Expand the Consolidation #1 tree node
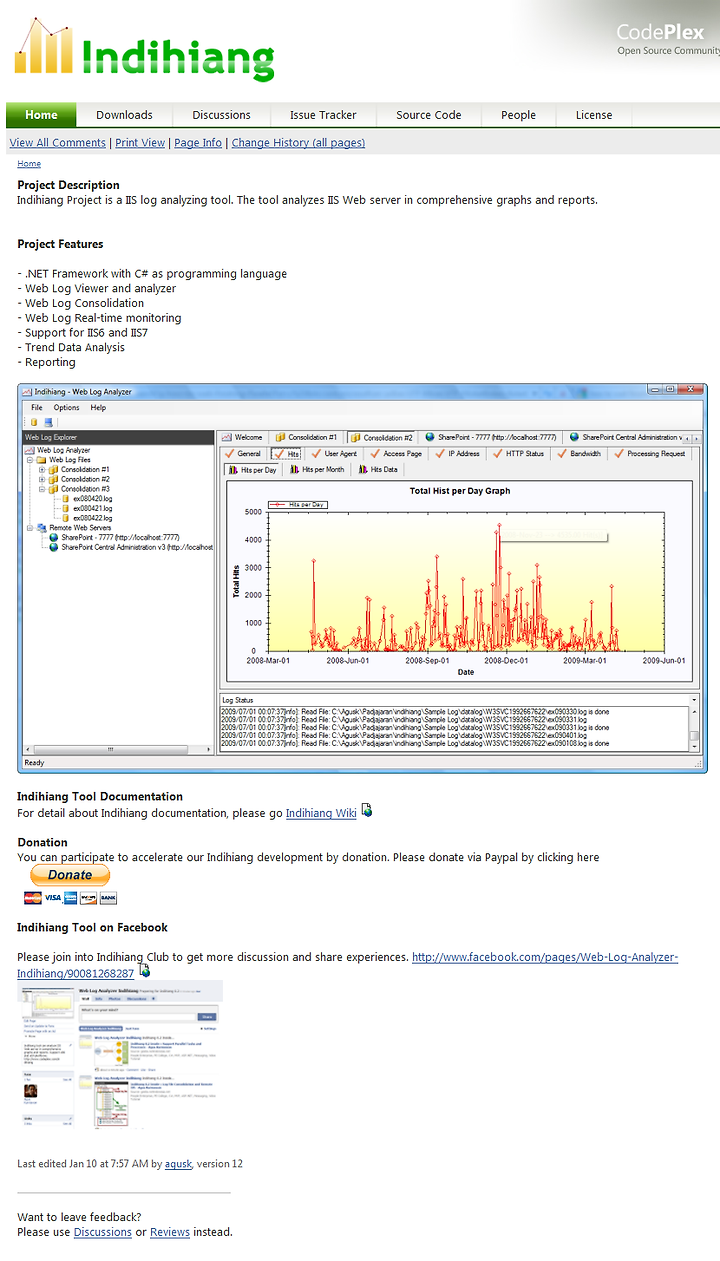 click(42, 470)
